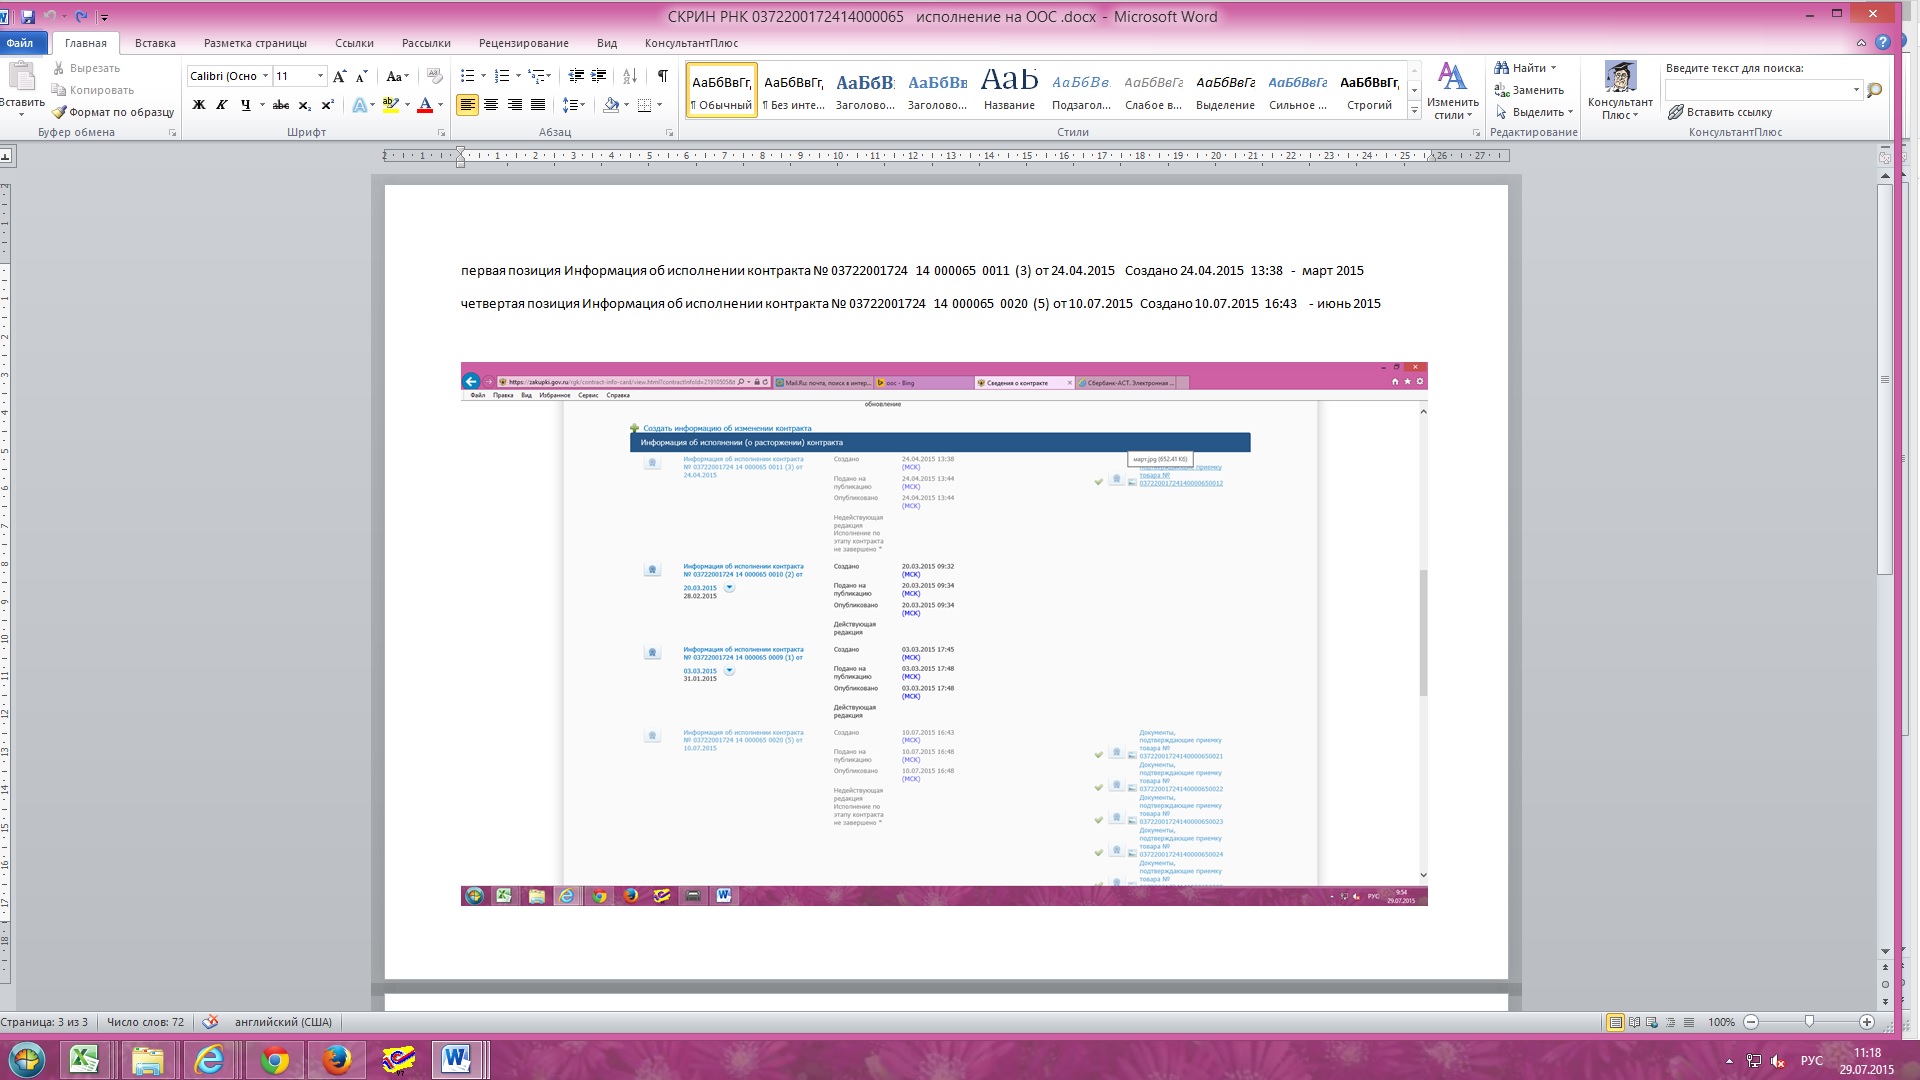1920x1080 pixels.
Task: Open Выделить selection menu
Action: pyautogui.click(x=1534, y=112)
